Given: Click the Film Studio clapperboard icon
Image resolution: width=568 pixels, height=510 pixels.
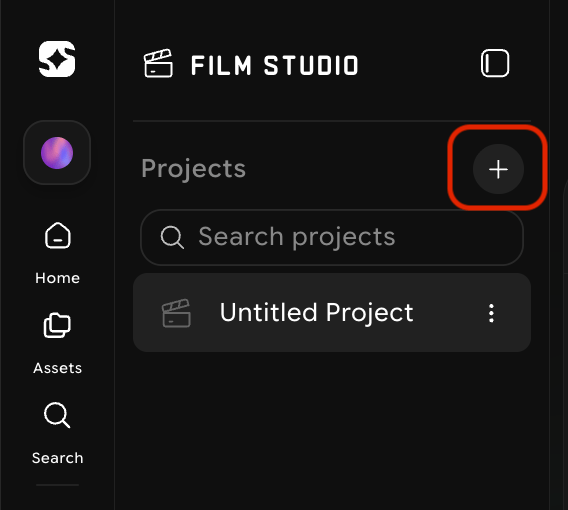Looking at the screenshot, I should click(x=158, y=63).
